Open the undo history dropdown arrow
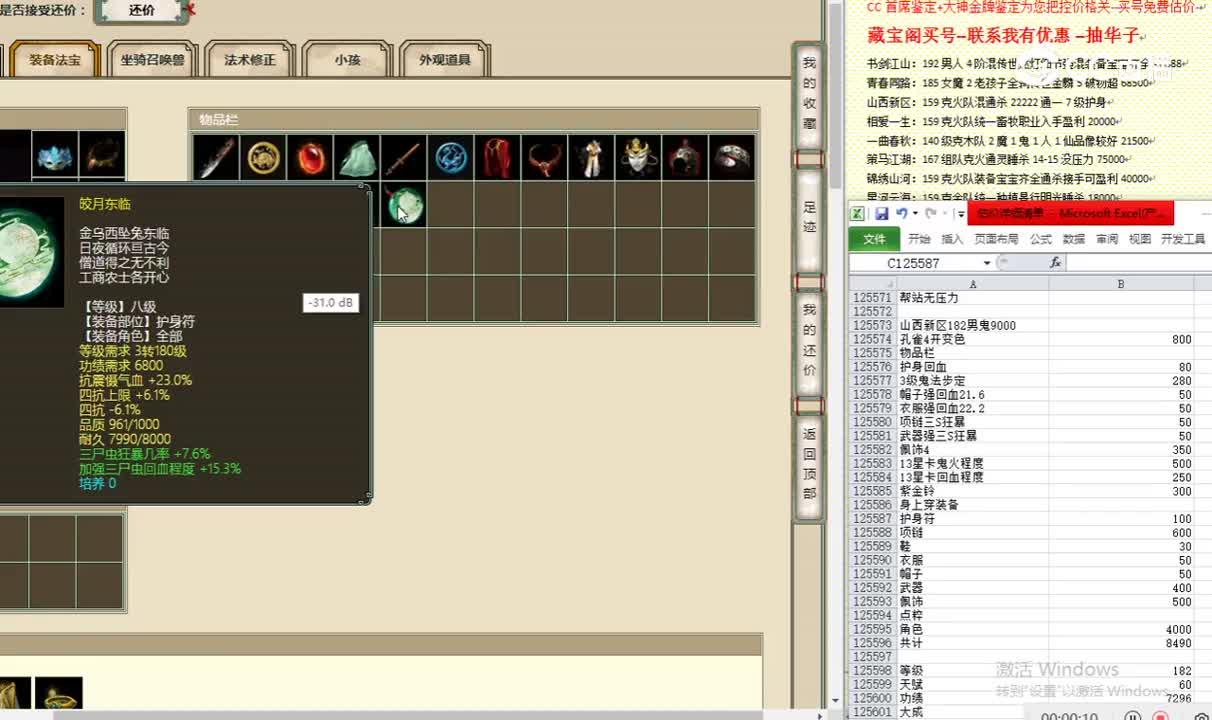Screen dimensions: 1212x720 [915, 214]
